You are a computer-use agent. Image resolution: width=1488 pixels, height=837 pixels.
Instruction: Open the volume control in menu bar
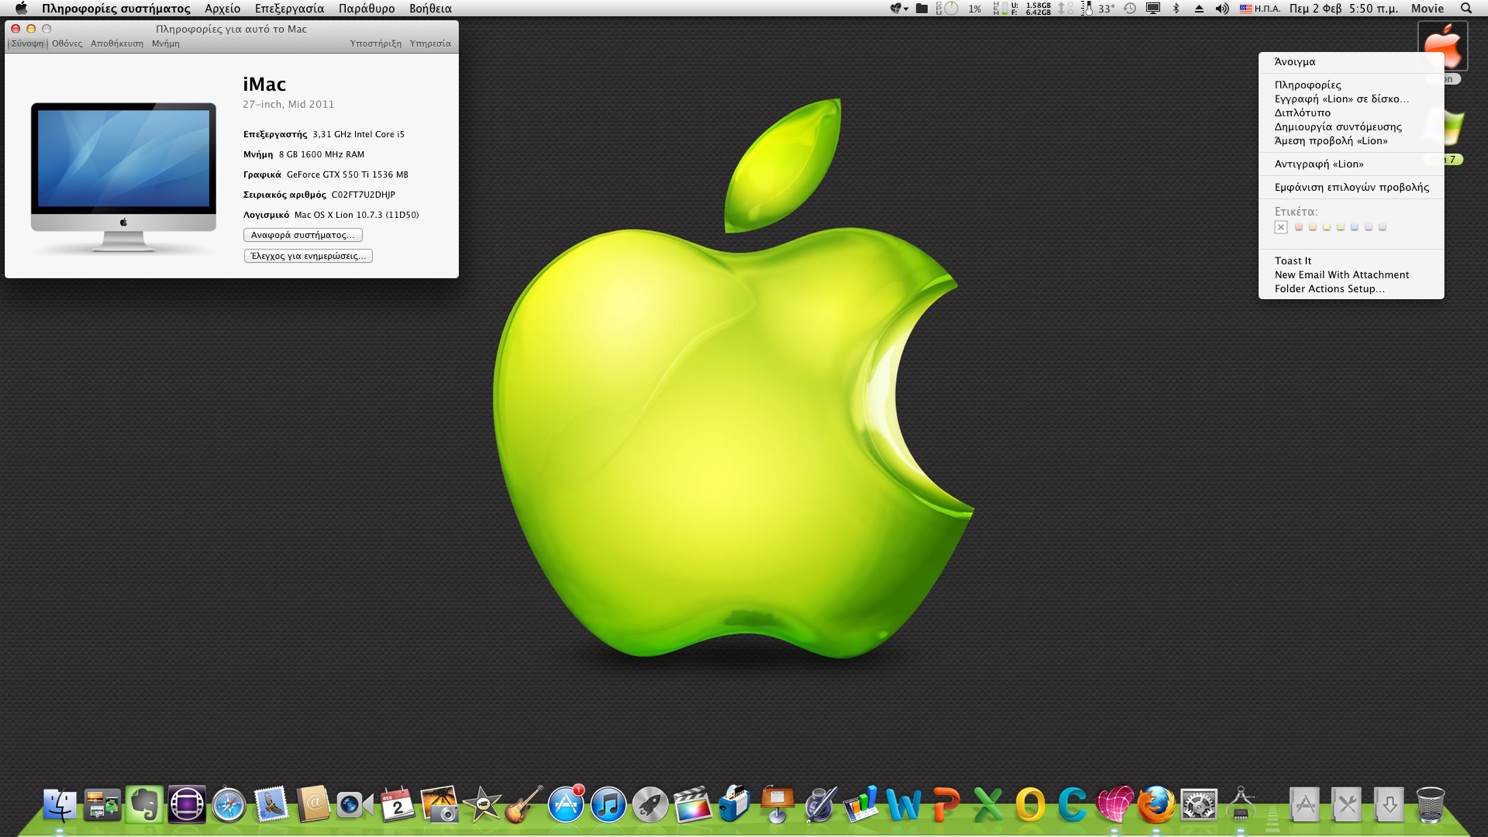click(1222, 8)
